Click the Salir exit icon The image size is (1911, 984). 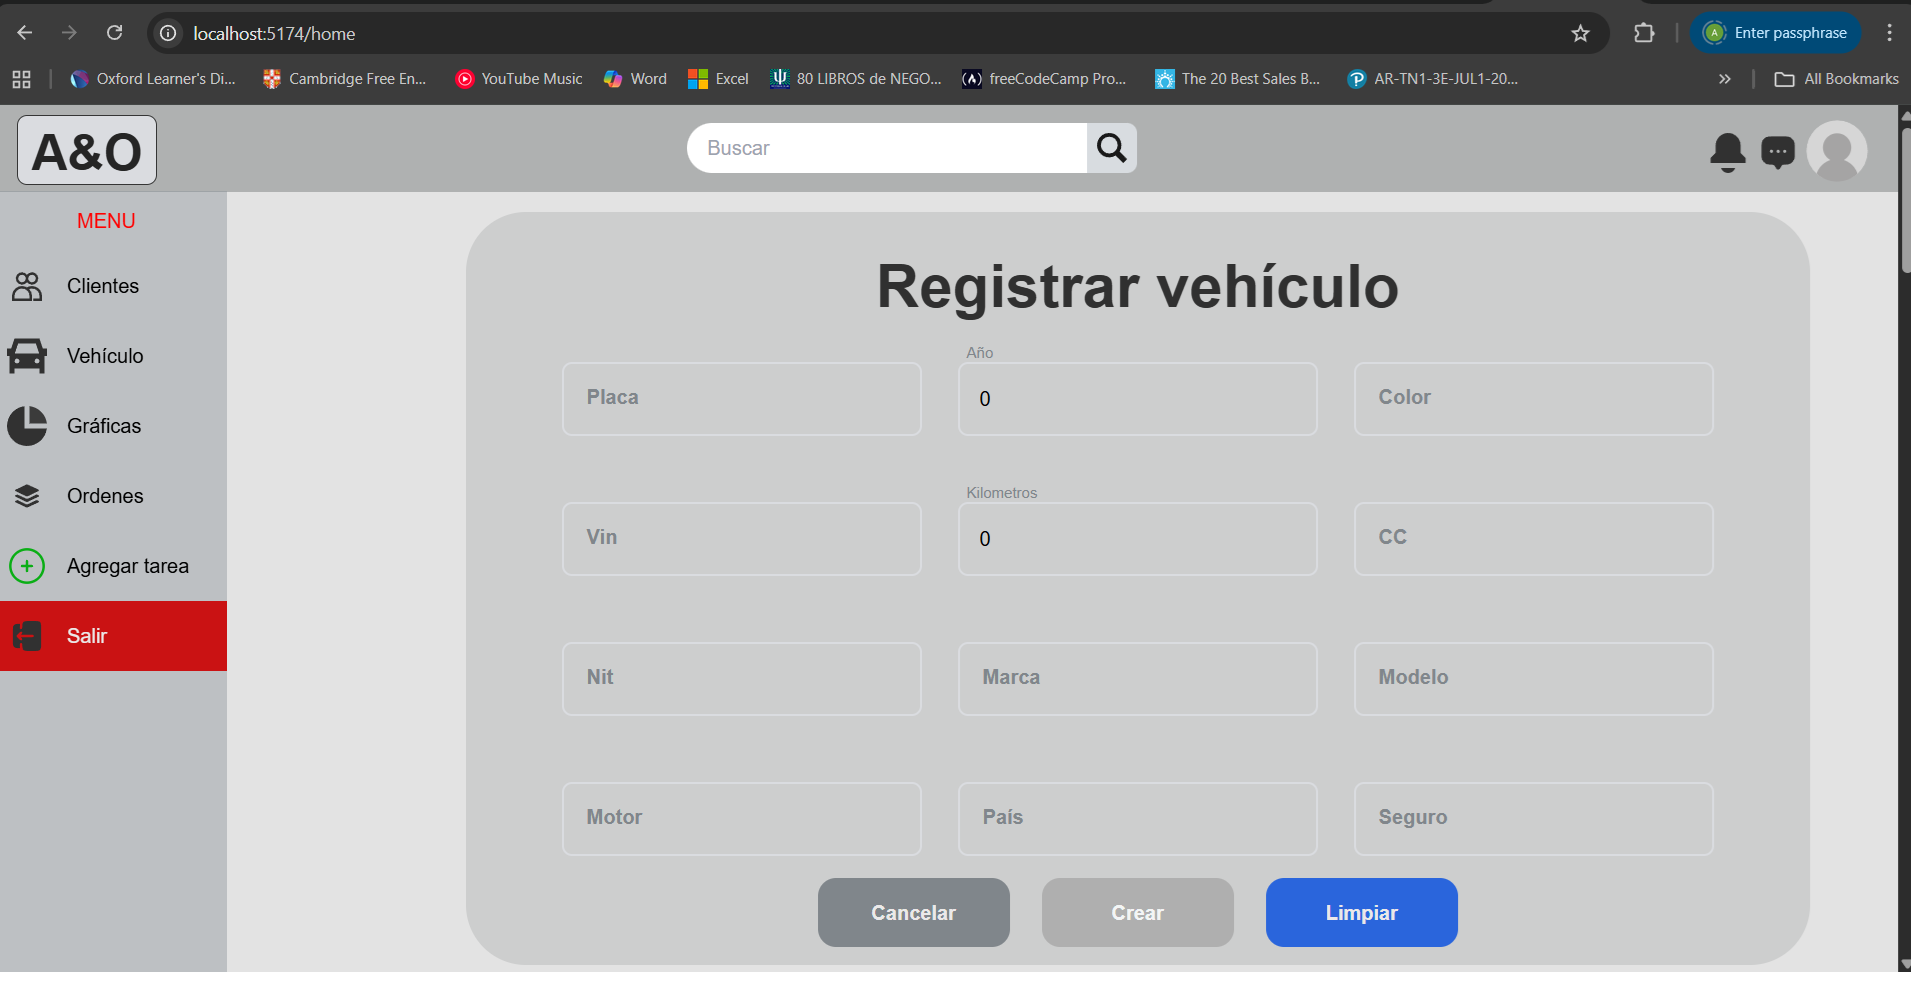[26, 636]
